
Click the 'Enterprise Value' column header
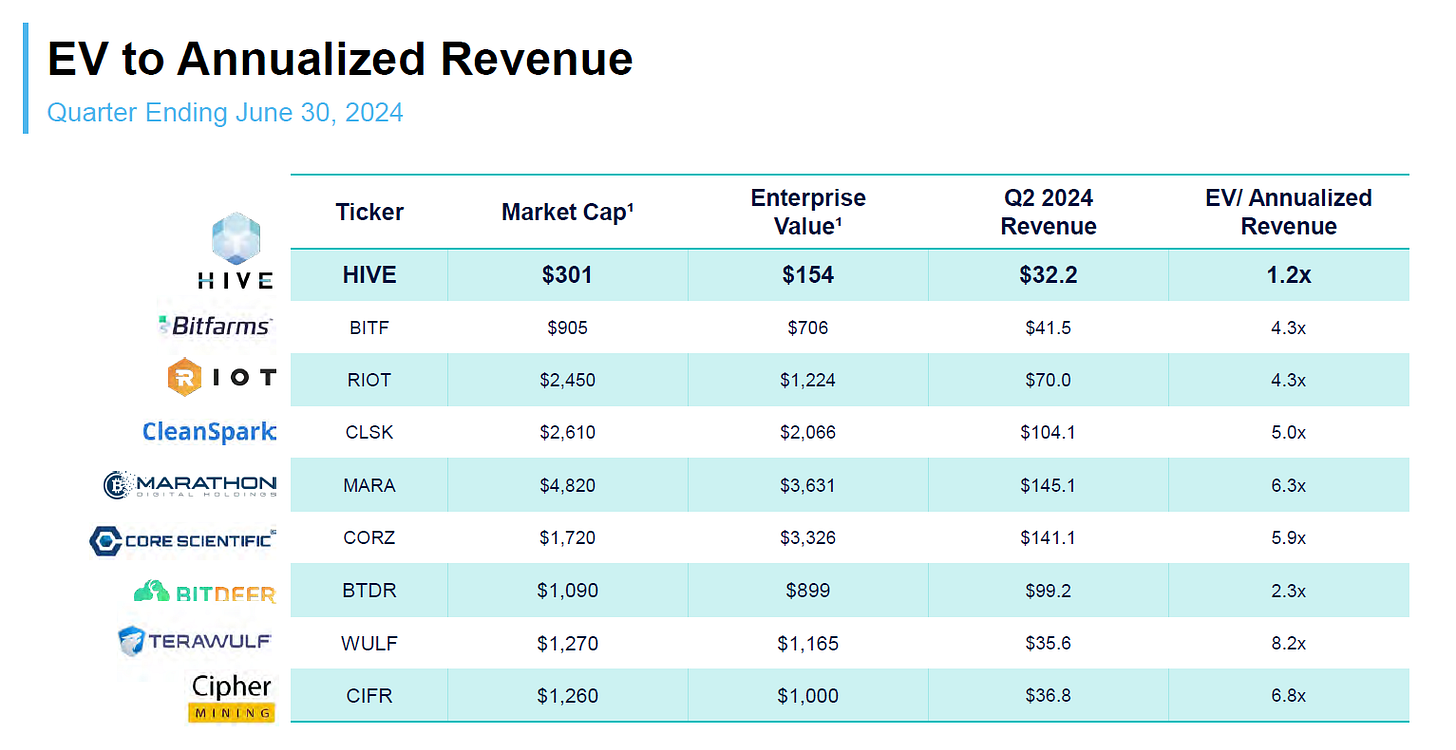[x=808, y=212]
